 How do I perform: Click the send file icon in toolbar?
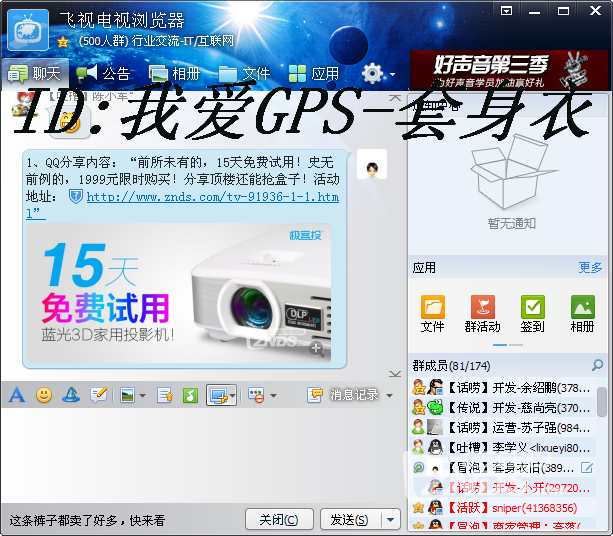point(164,395)
